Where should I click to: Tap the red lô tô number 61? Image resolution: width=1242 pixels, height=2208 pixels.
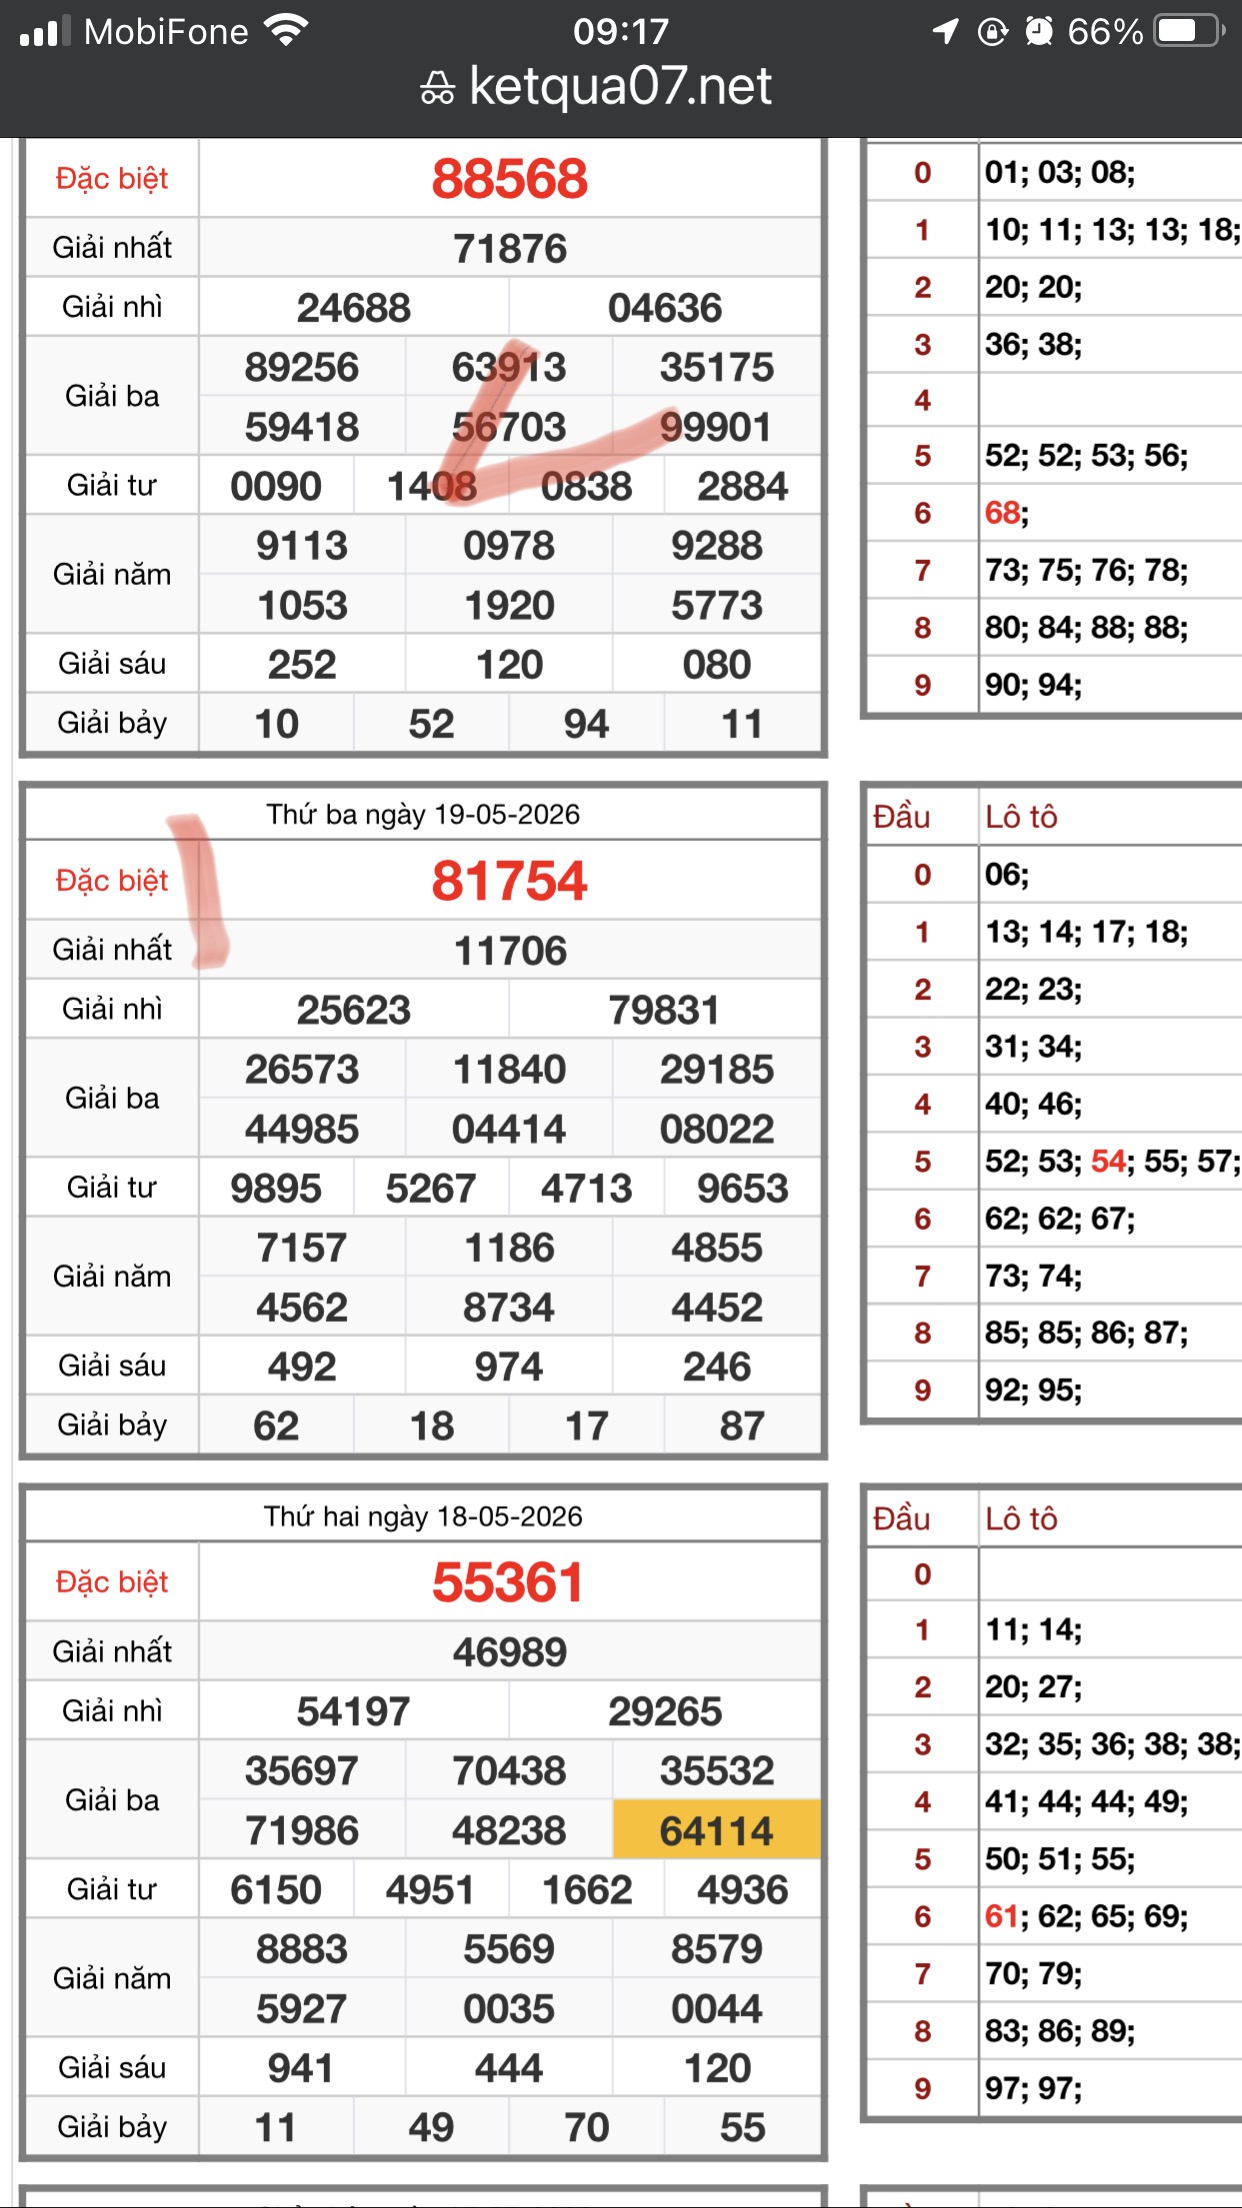click(x=1002, y=1916)
